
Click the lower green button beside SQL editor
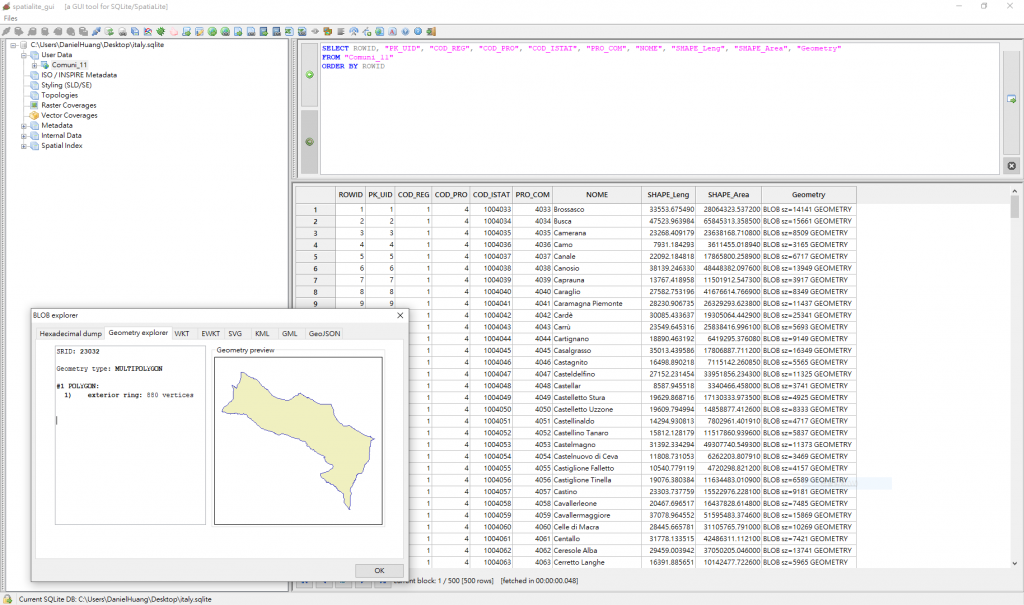310,142
